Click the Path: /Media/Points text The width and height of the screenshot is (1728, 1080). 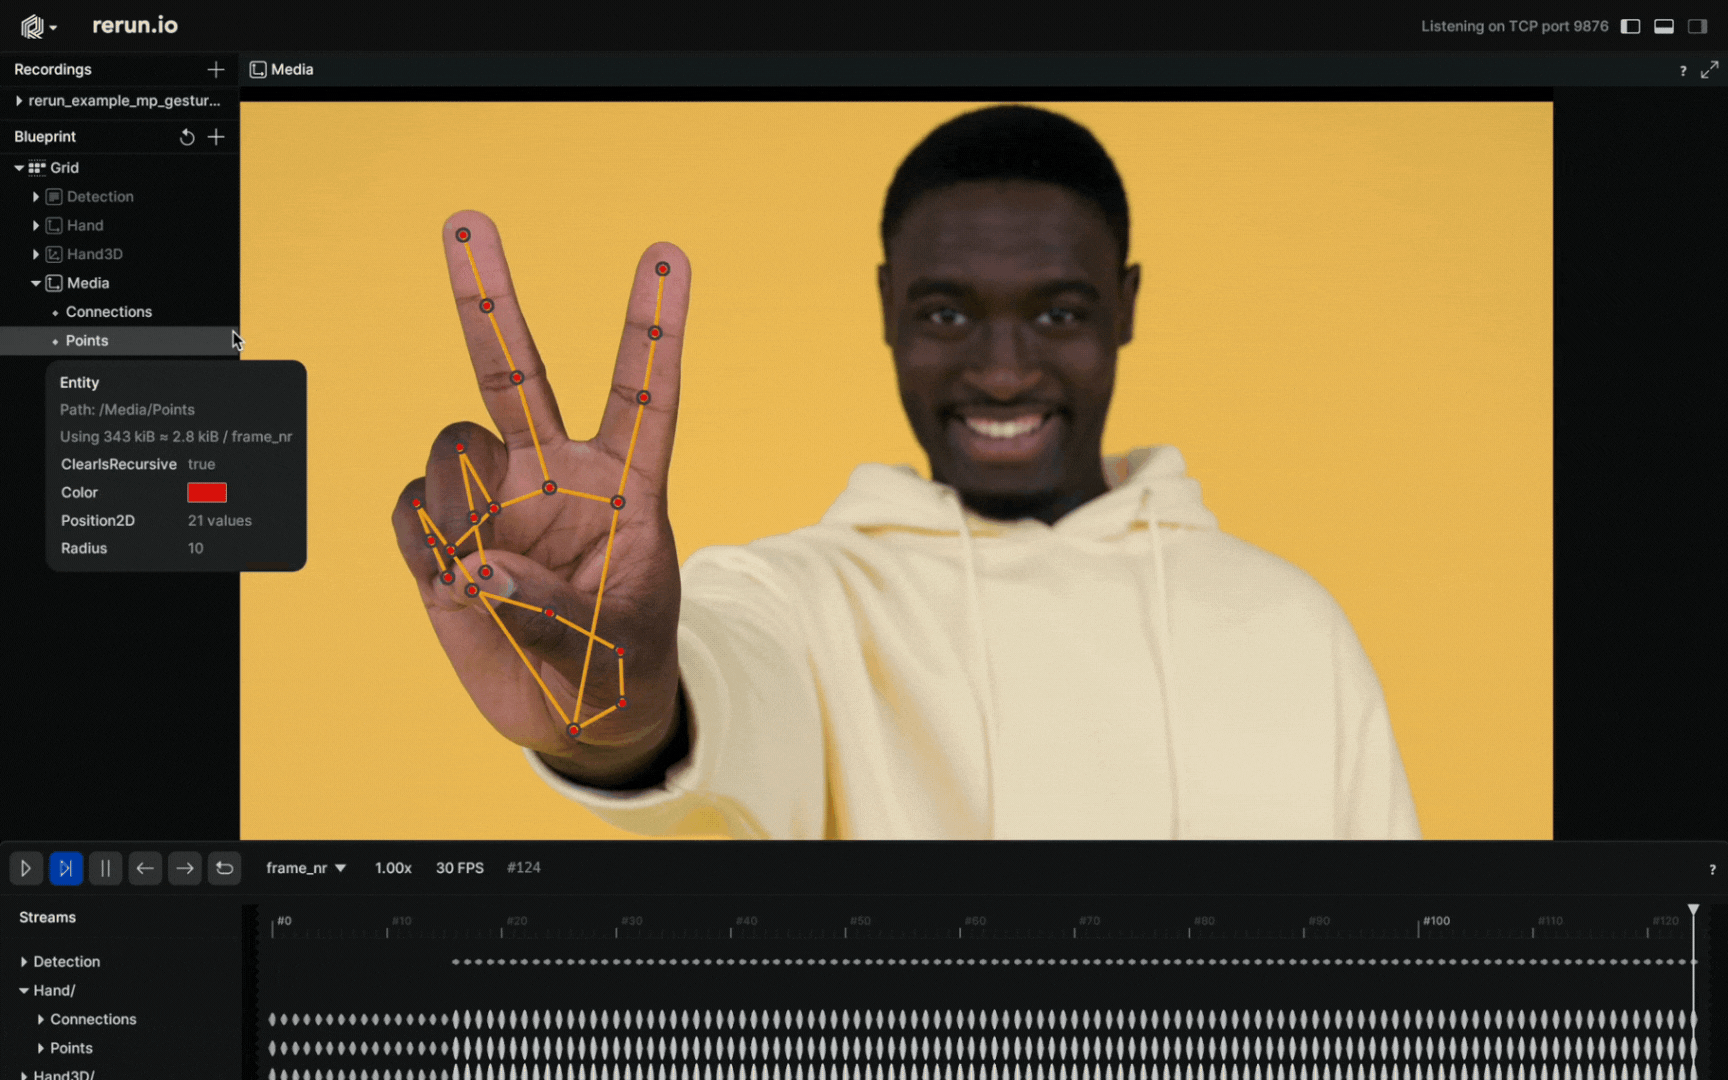tap(127, 410)
